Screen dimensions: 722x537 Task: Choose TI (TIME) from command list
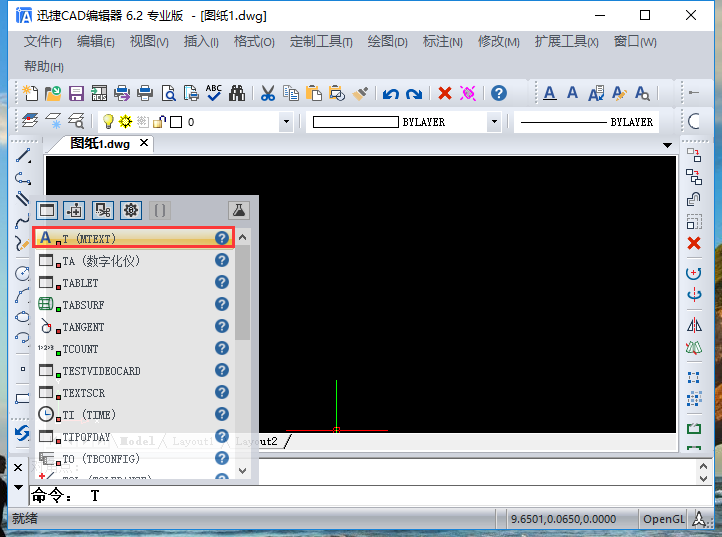[90, 414]
